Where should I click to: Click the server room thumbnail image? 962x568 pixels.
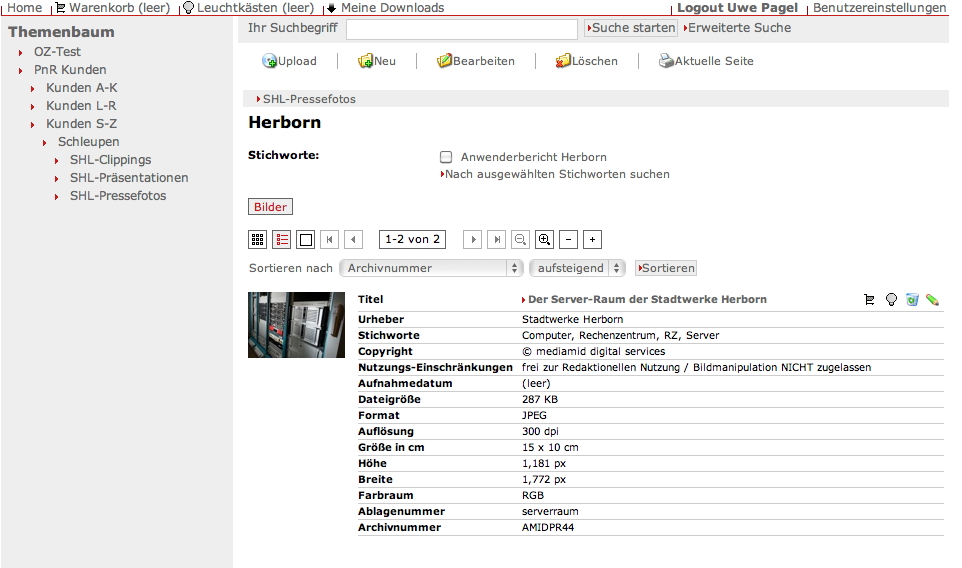[296, 325]
